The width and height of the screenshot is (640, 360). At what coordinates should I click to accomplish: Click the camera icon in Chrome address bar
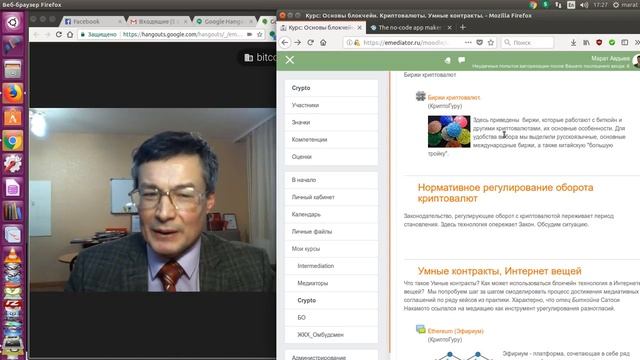pyautogui.click(x=249, y=35)
